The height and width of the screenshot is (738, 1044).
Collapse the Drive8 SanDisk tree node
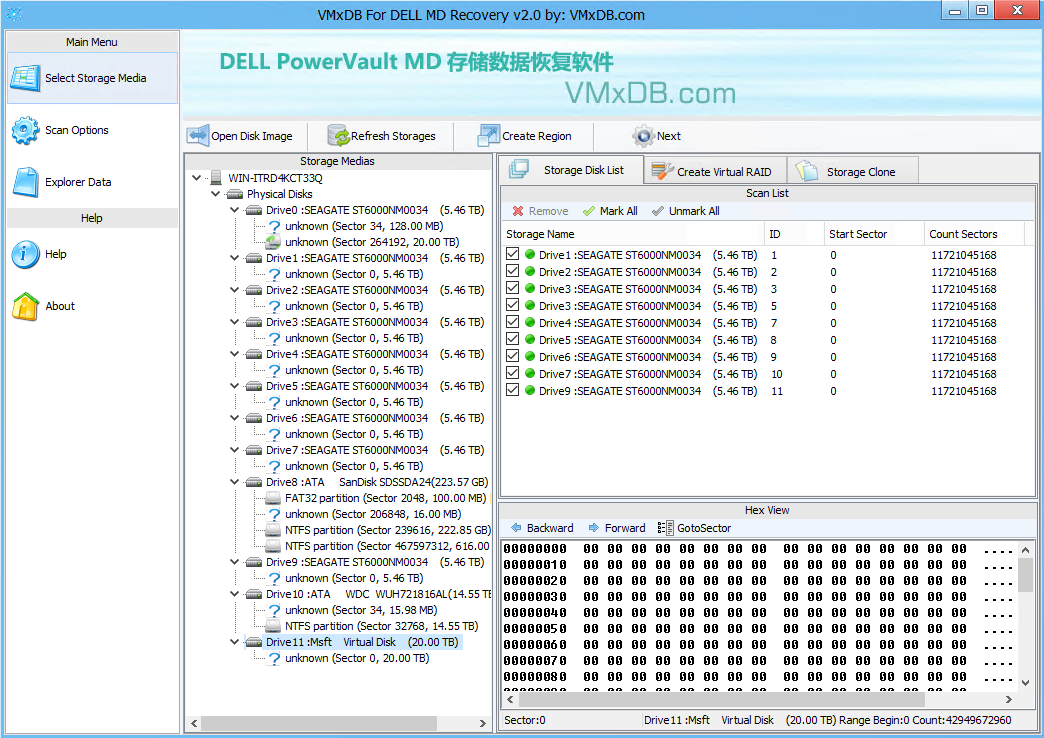pos(234,482)
